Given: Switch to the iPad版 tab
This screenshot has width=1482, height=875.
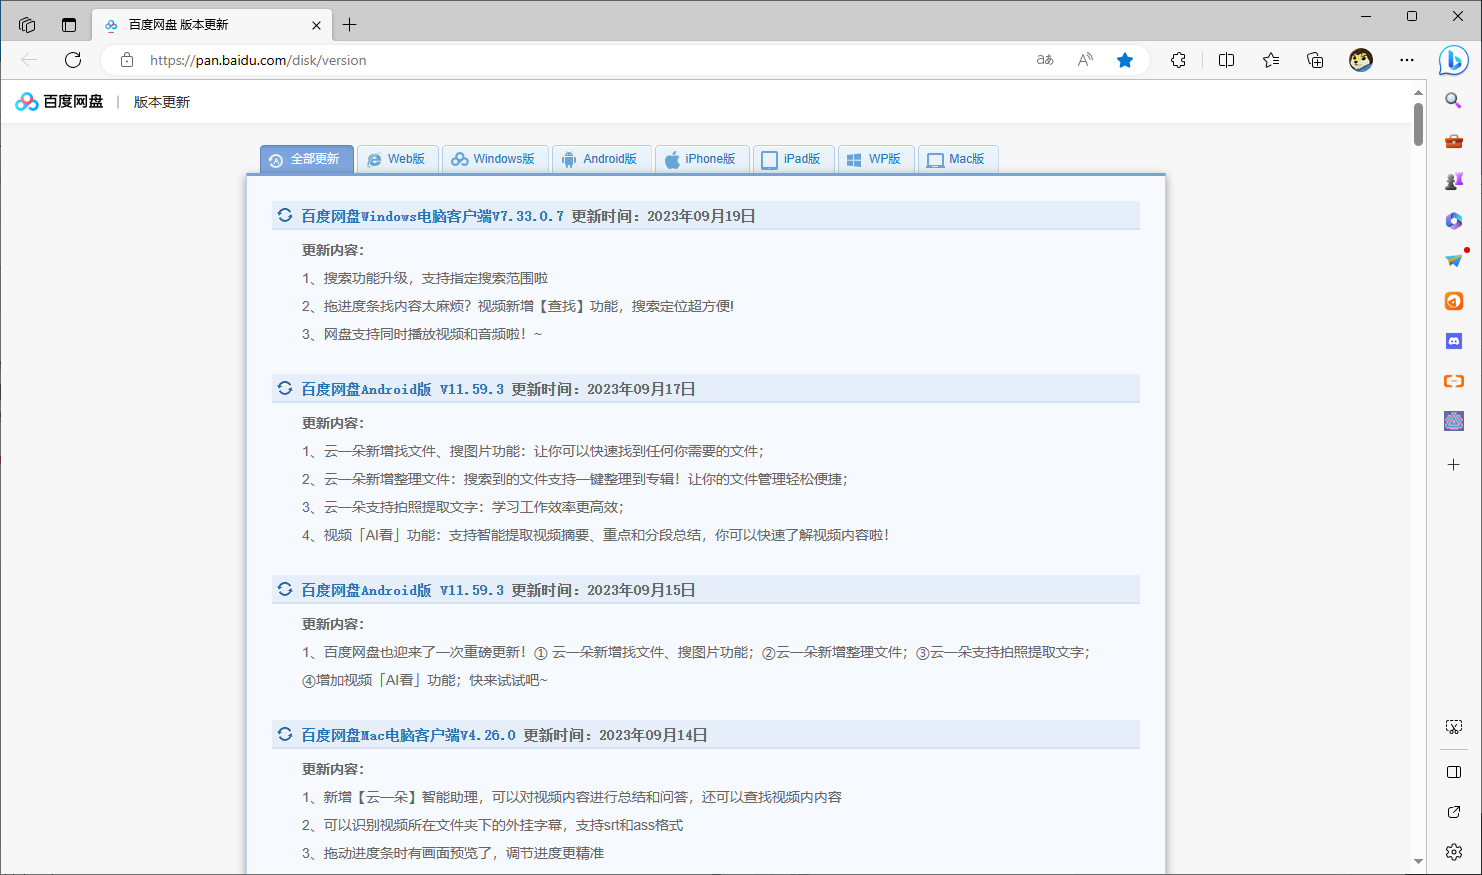Looking at the screenshot, I should pyautogui.click(x=793, y=159).
